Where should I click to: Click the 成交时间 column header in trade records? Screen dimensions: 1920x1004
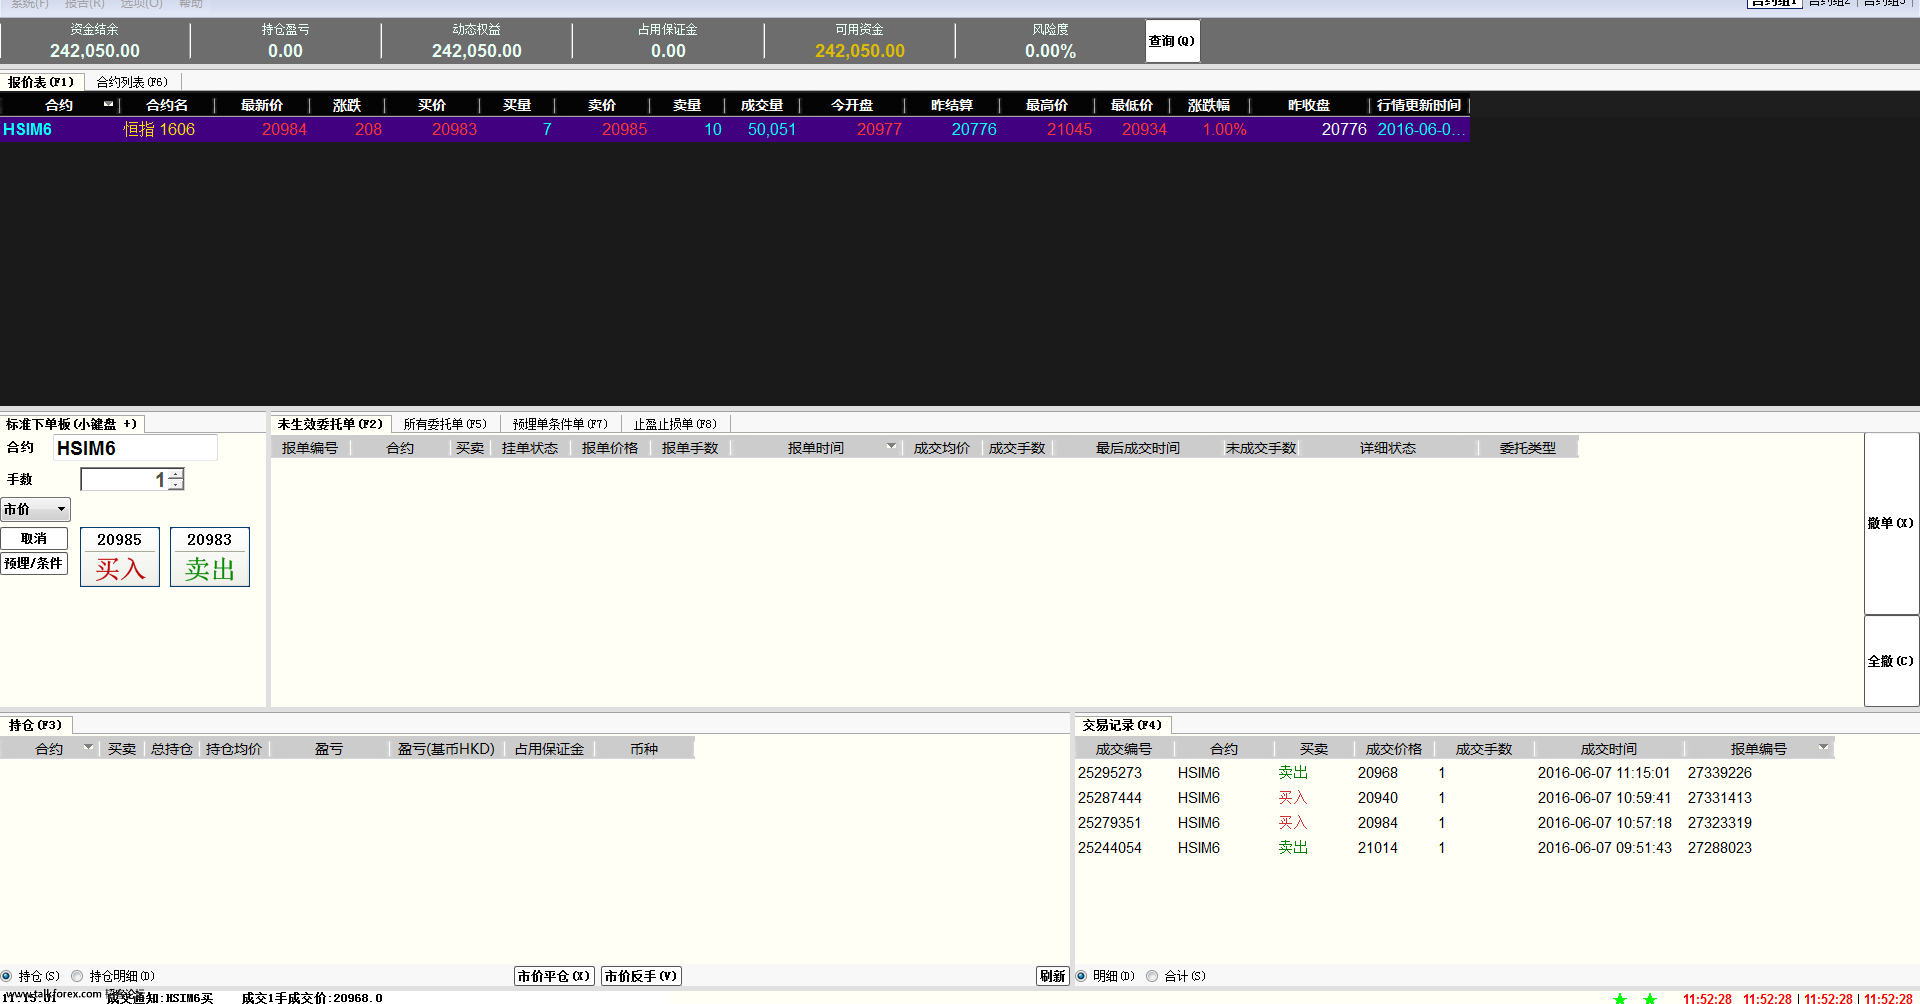coord(1609,749)
